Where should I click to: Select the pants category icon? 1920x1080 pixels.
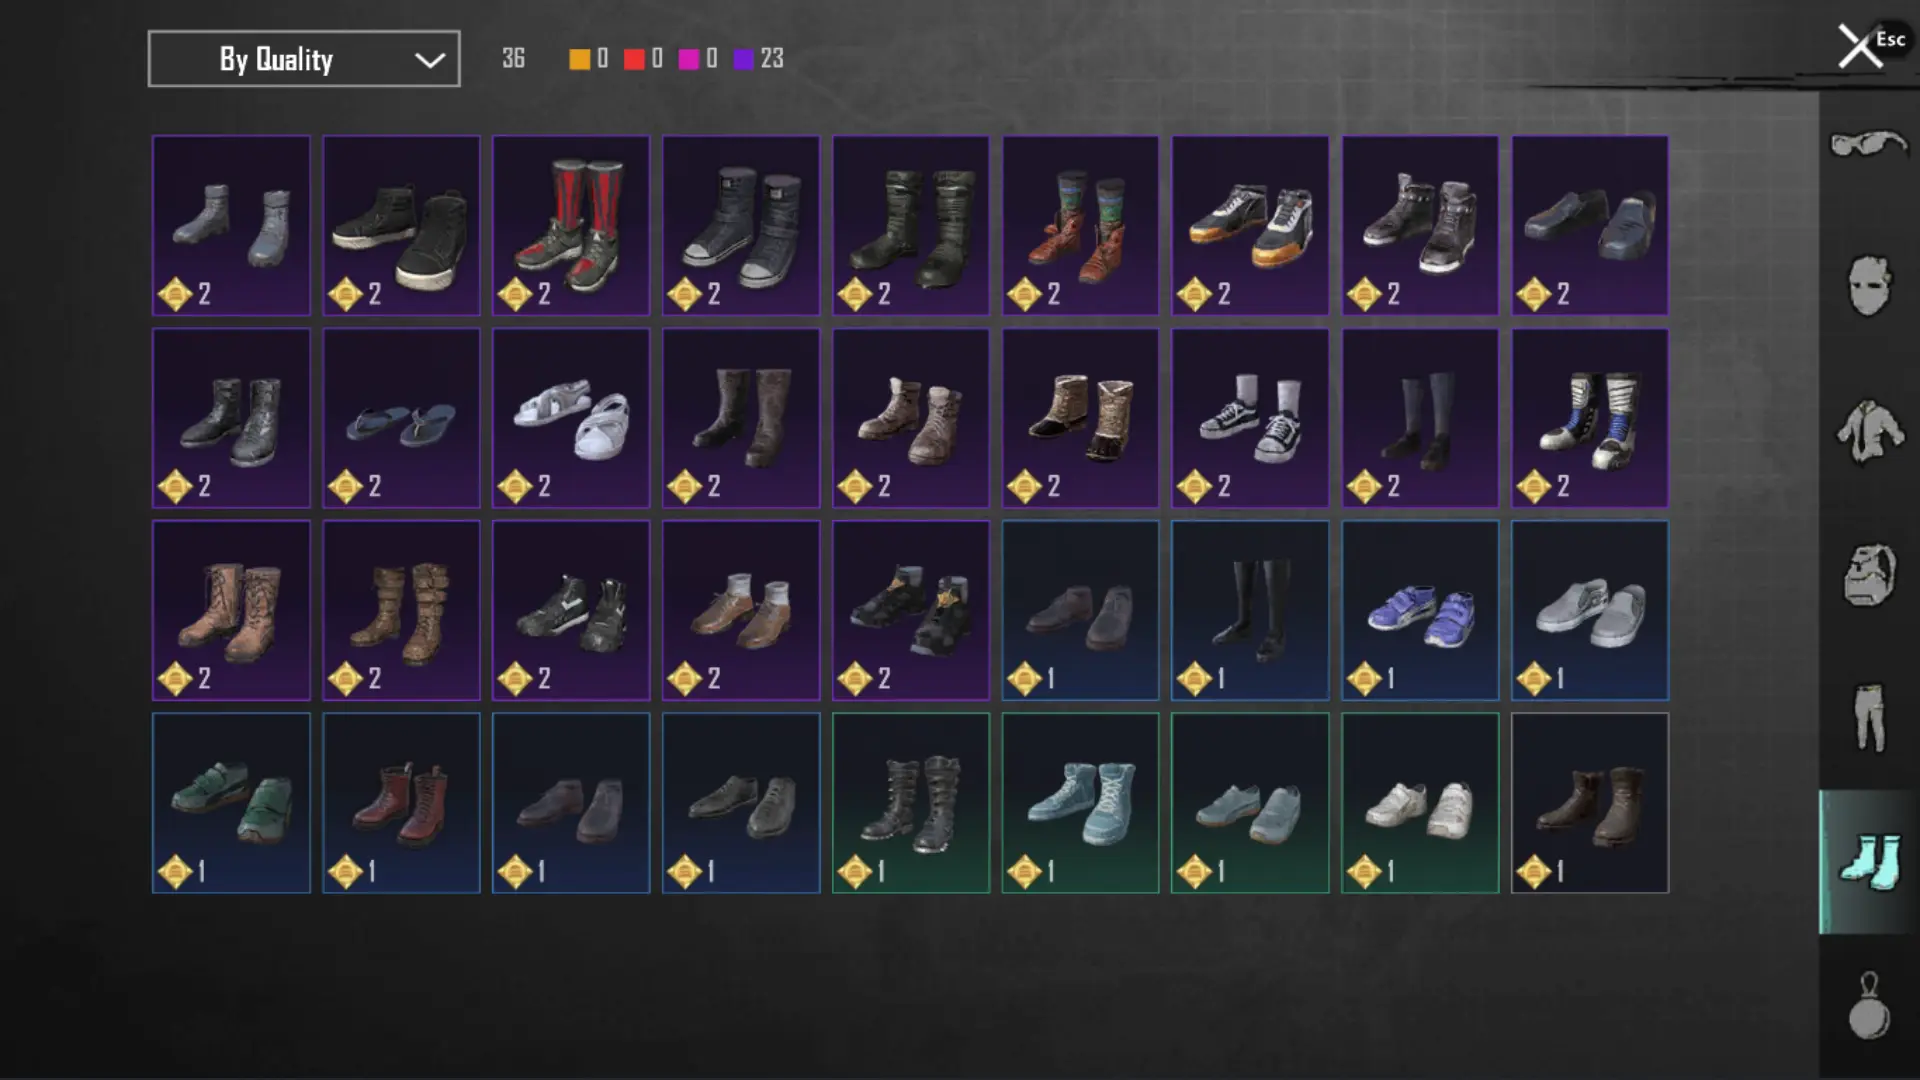point(1868,717)
